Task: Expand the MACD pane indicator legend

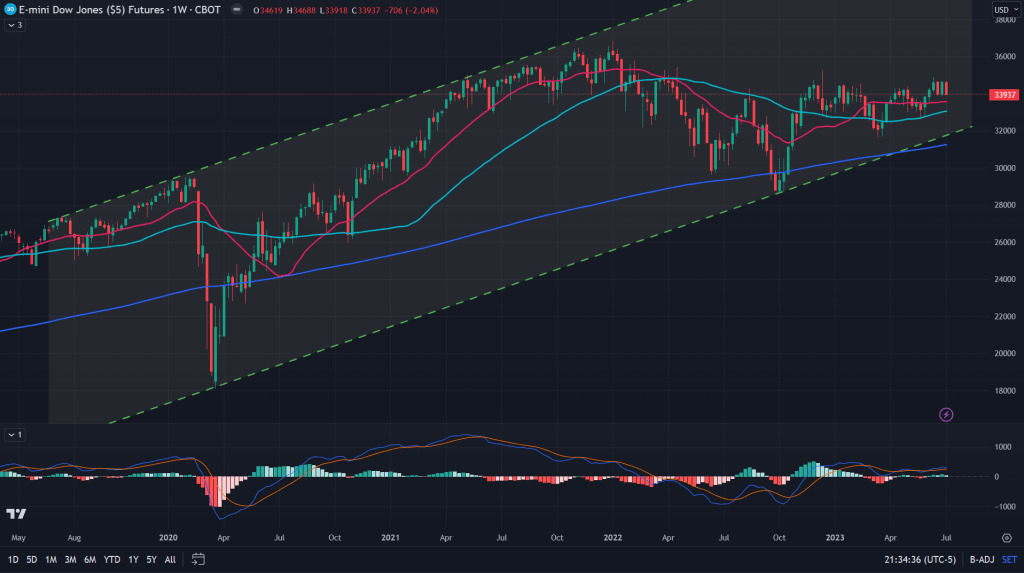Action: point(14,435)
